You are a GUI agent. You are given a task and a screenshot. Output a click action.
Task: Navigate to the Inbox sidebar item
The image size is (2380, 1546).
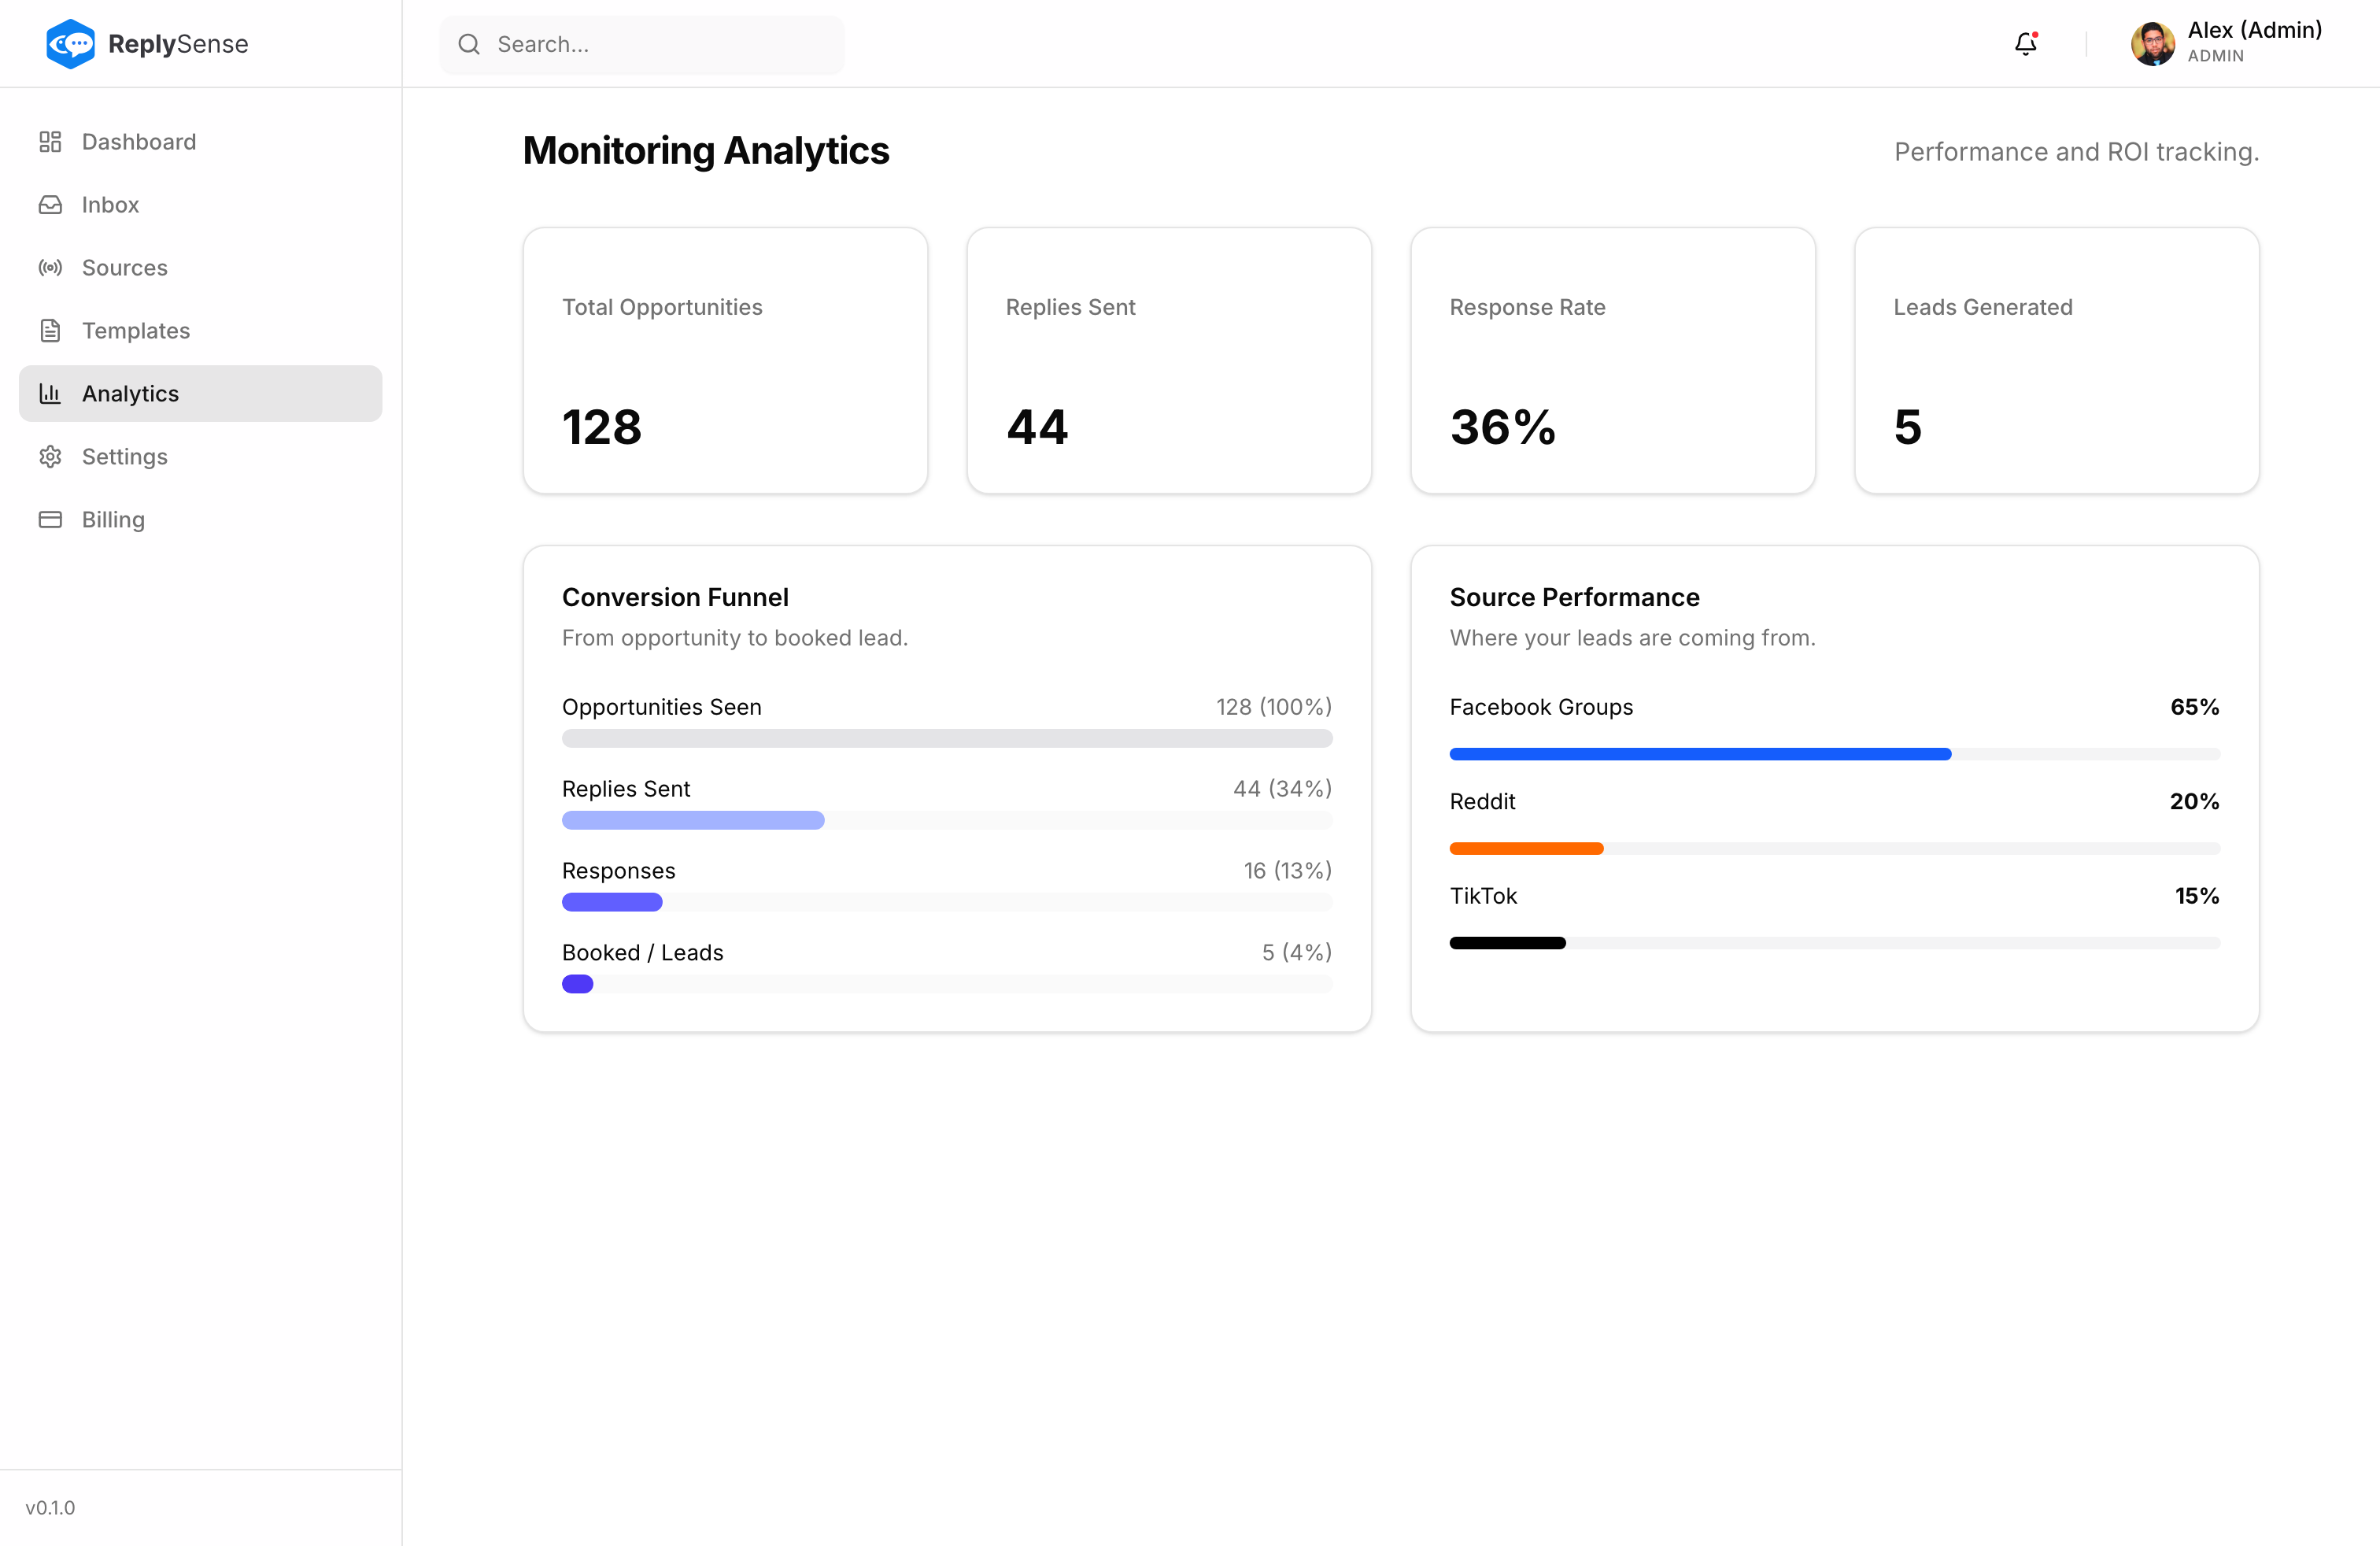pos(110,204)
